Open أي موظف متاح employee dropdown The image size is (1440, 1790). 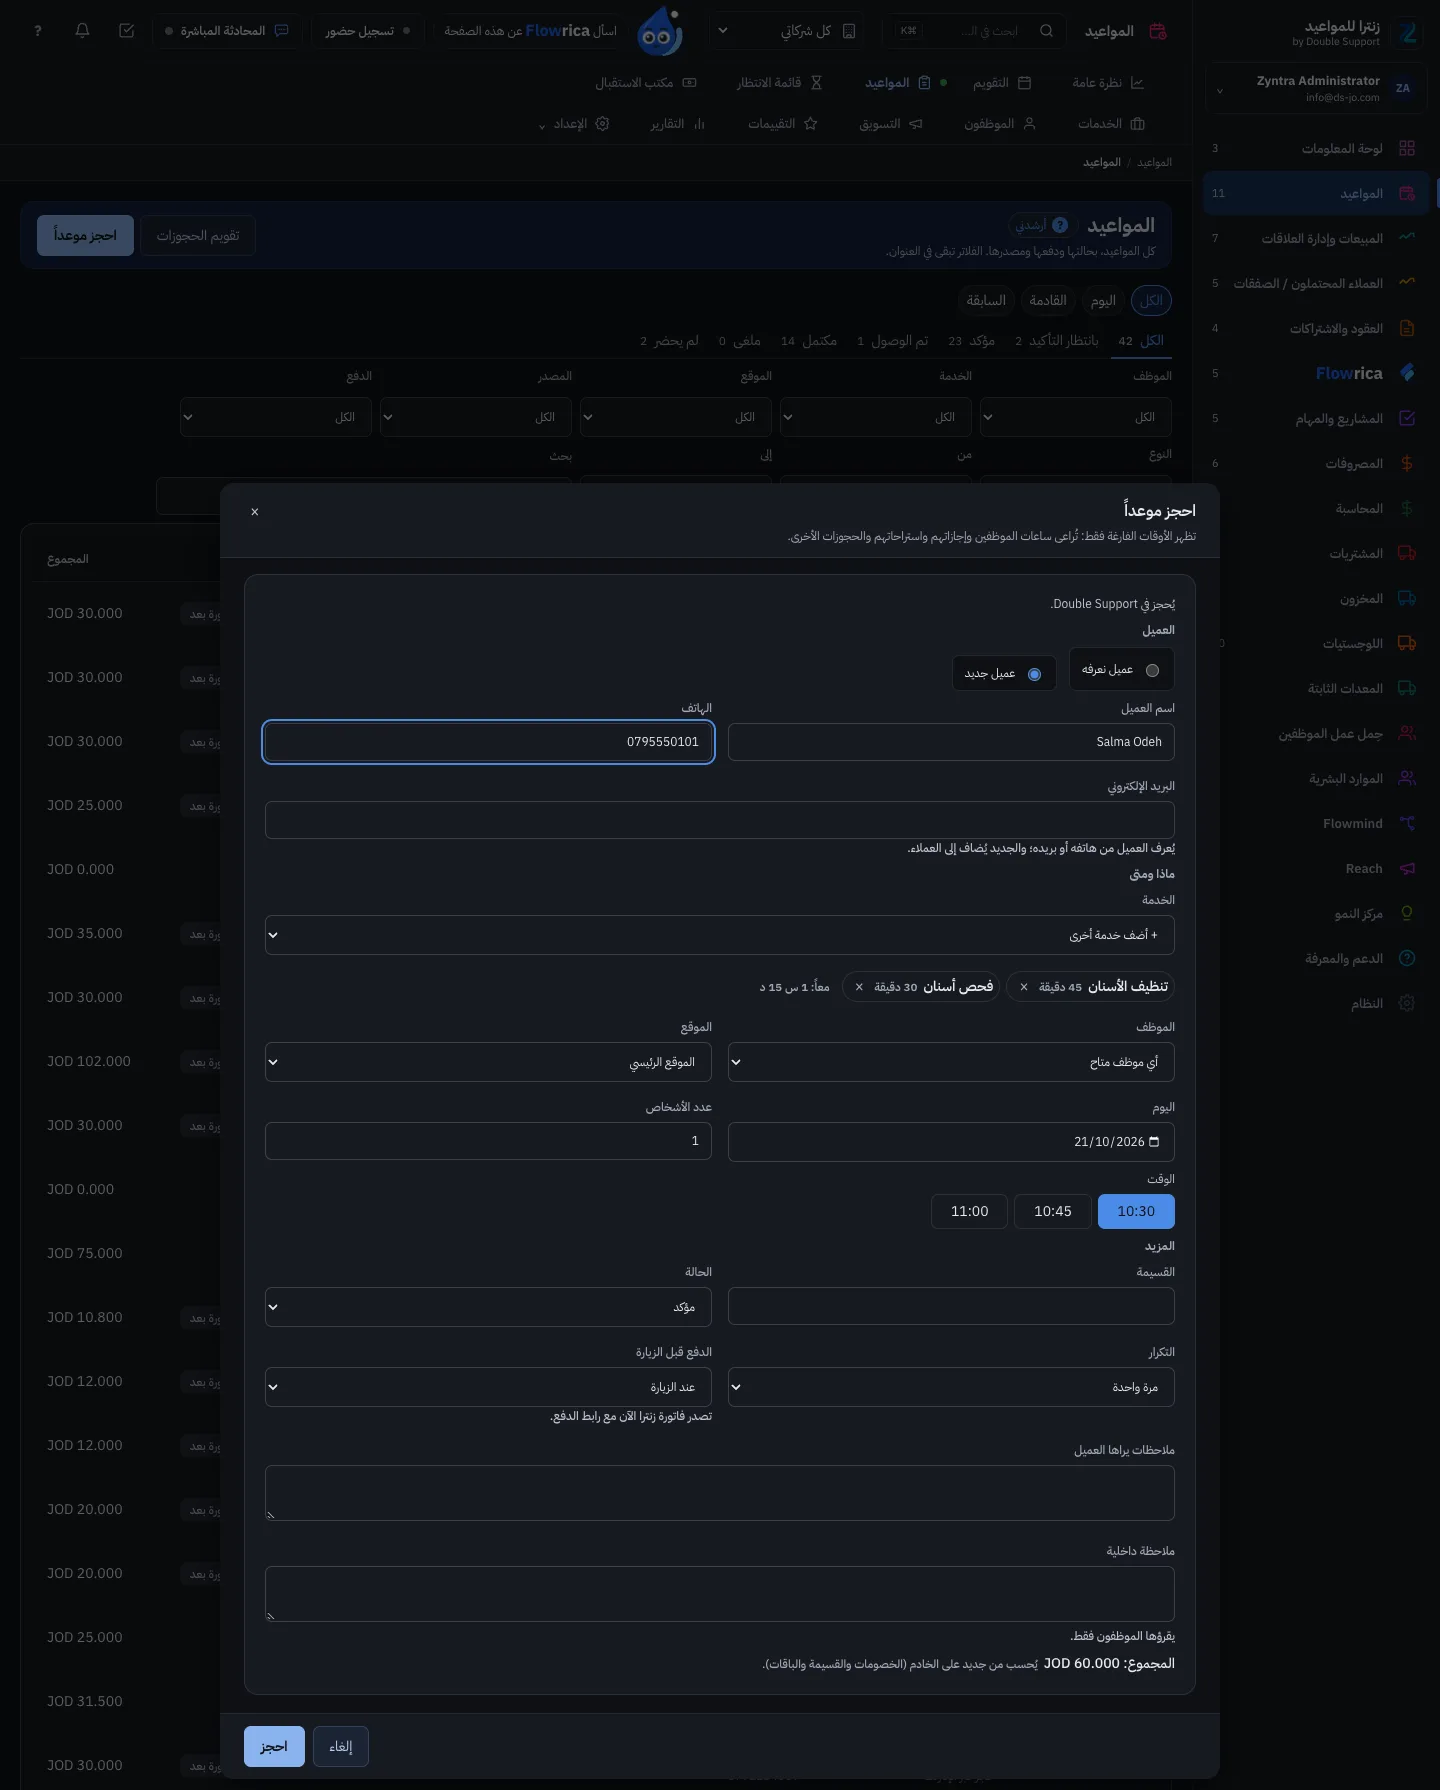951,1062
